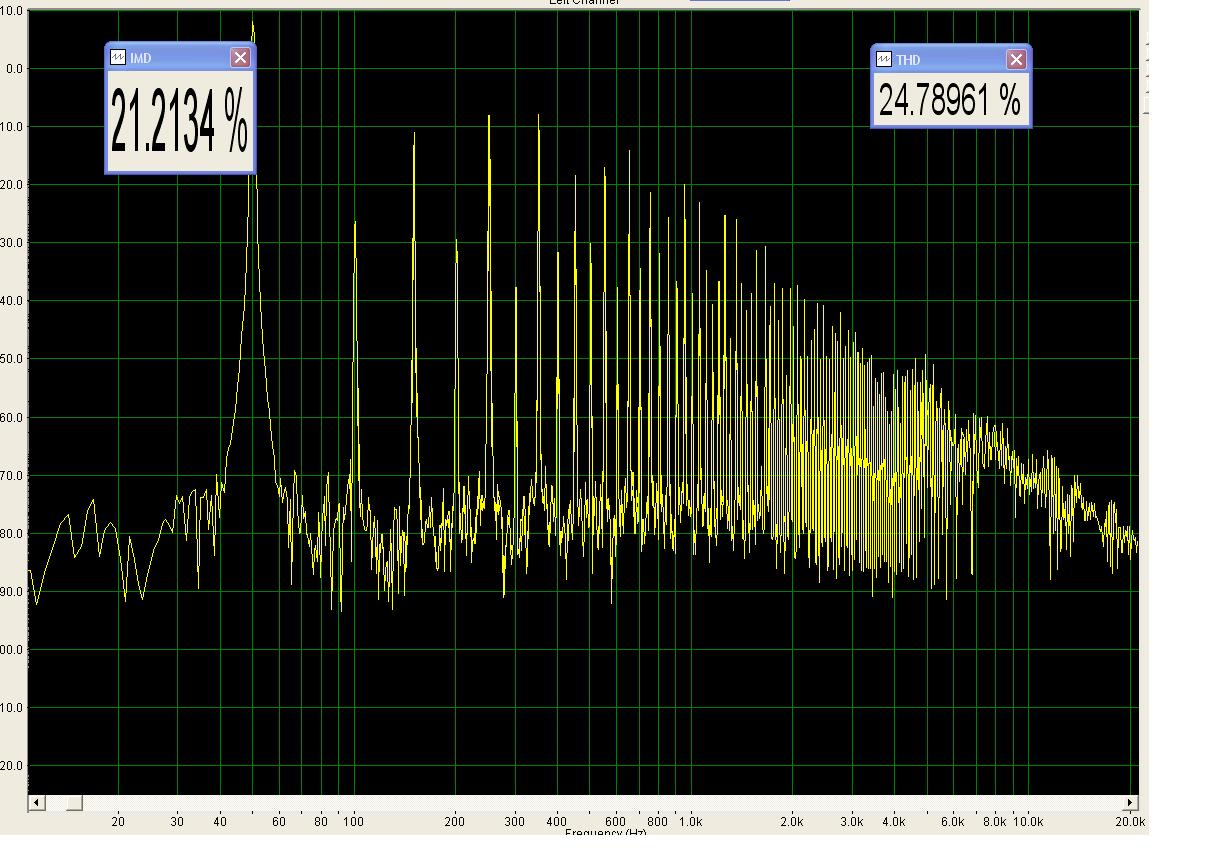Click the THD window's title bar icon
The image size is (1218, 849).
(x=884, y=60)
